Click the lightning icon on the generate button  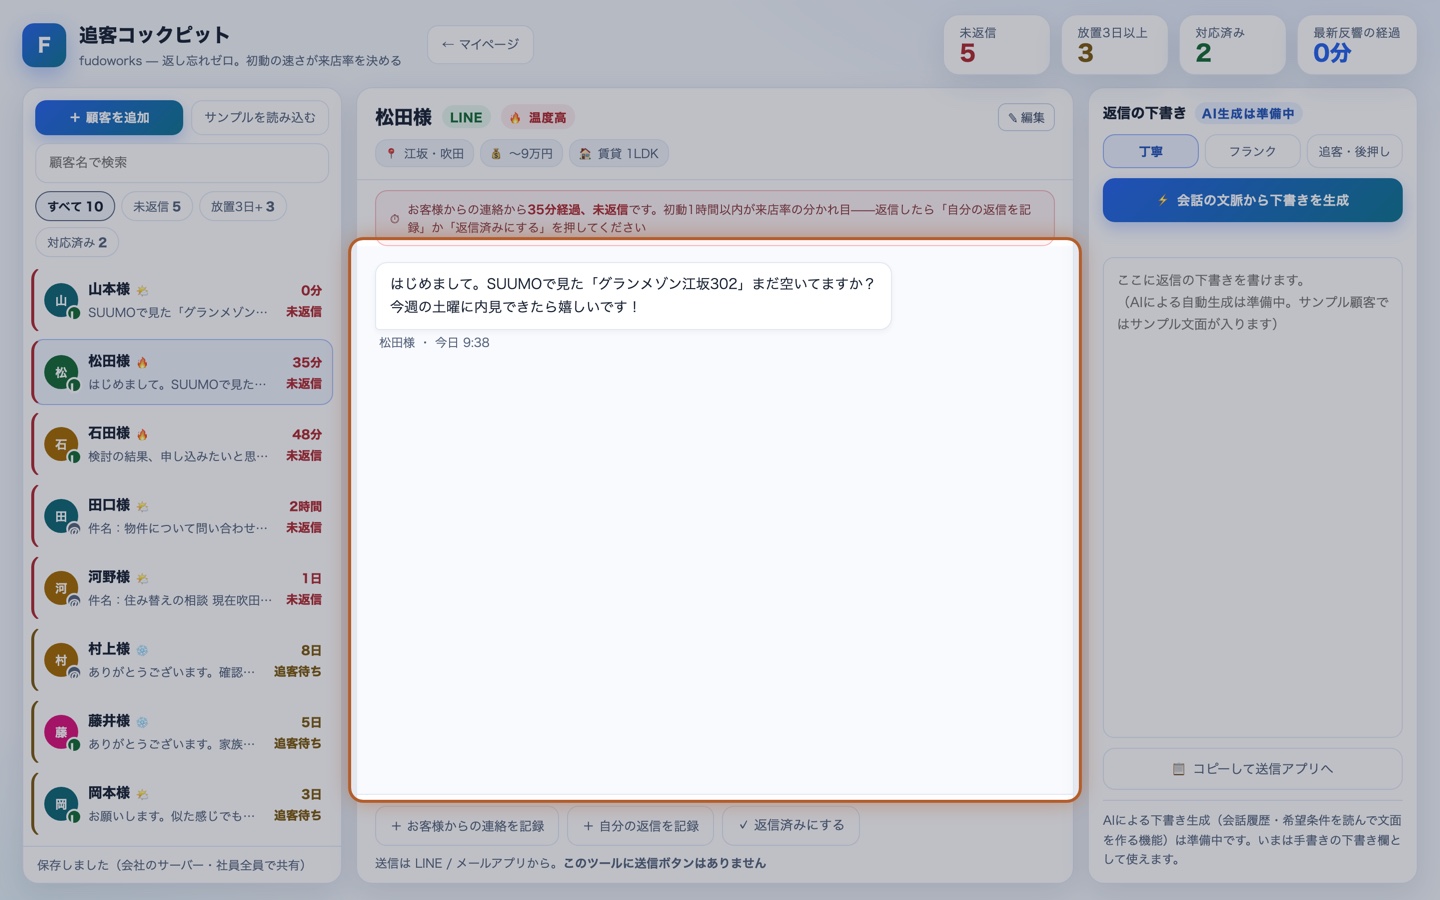[x=1162, y=200]
